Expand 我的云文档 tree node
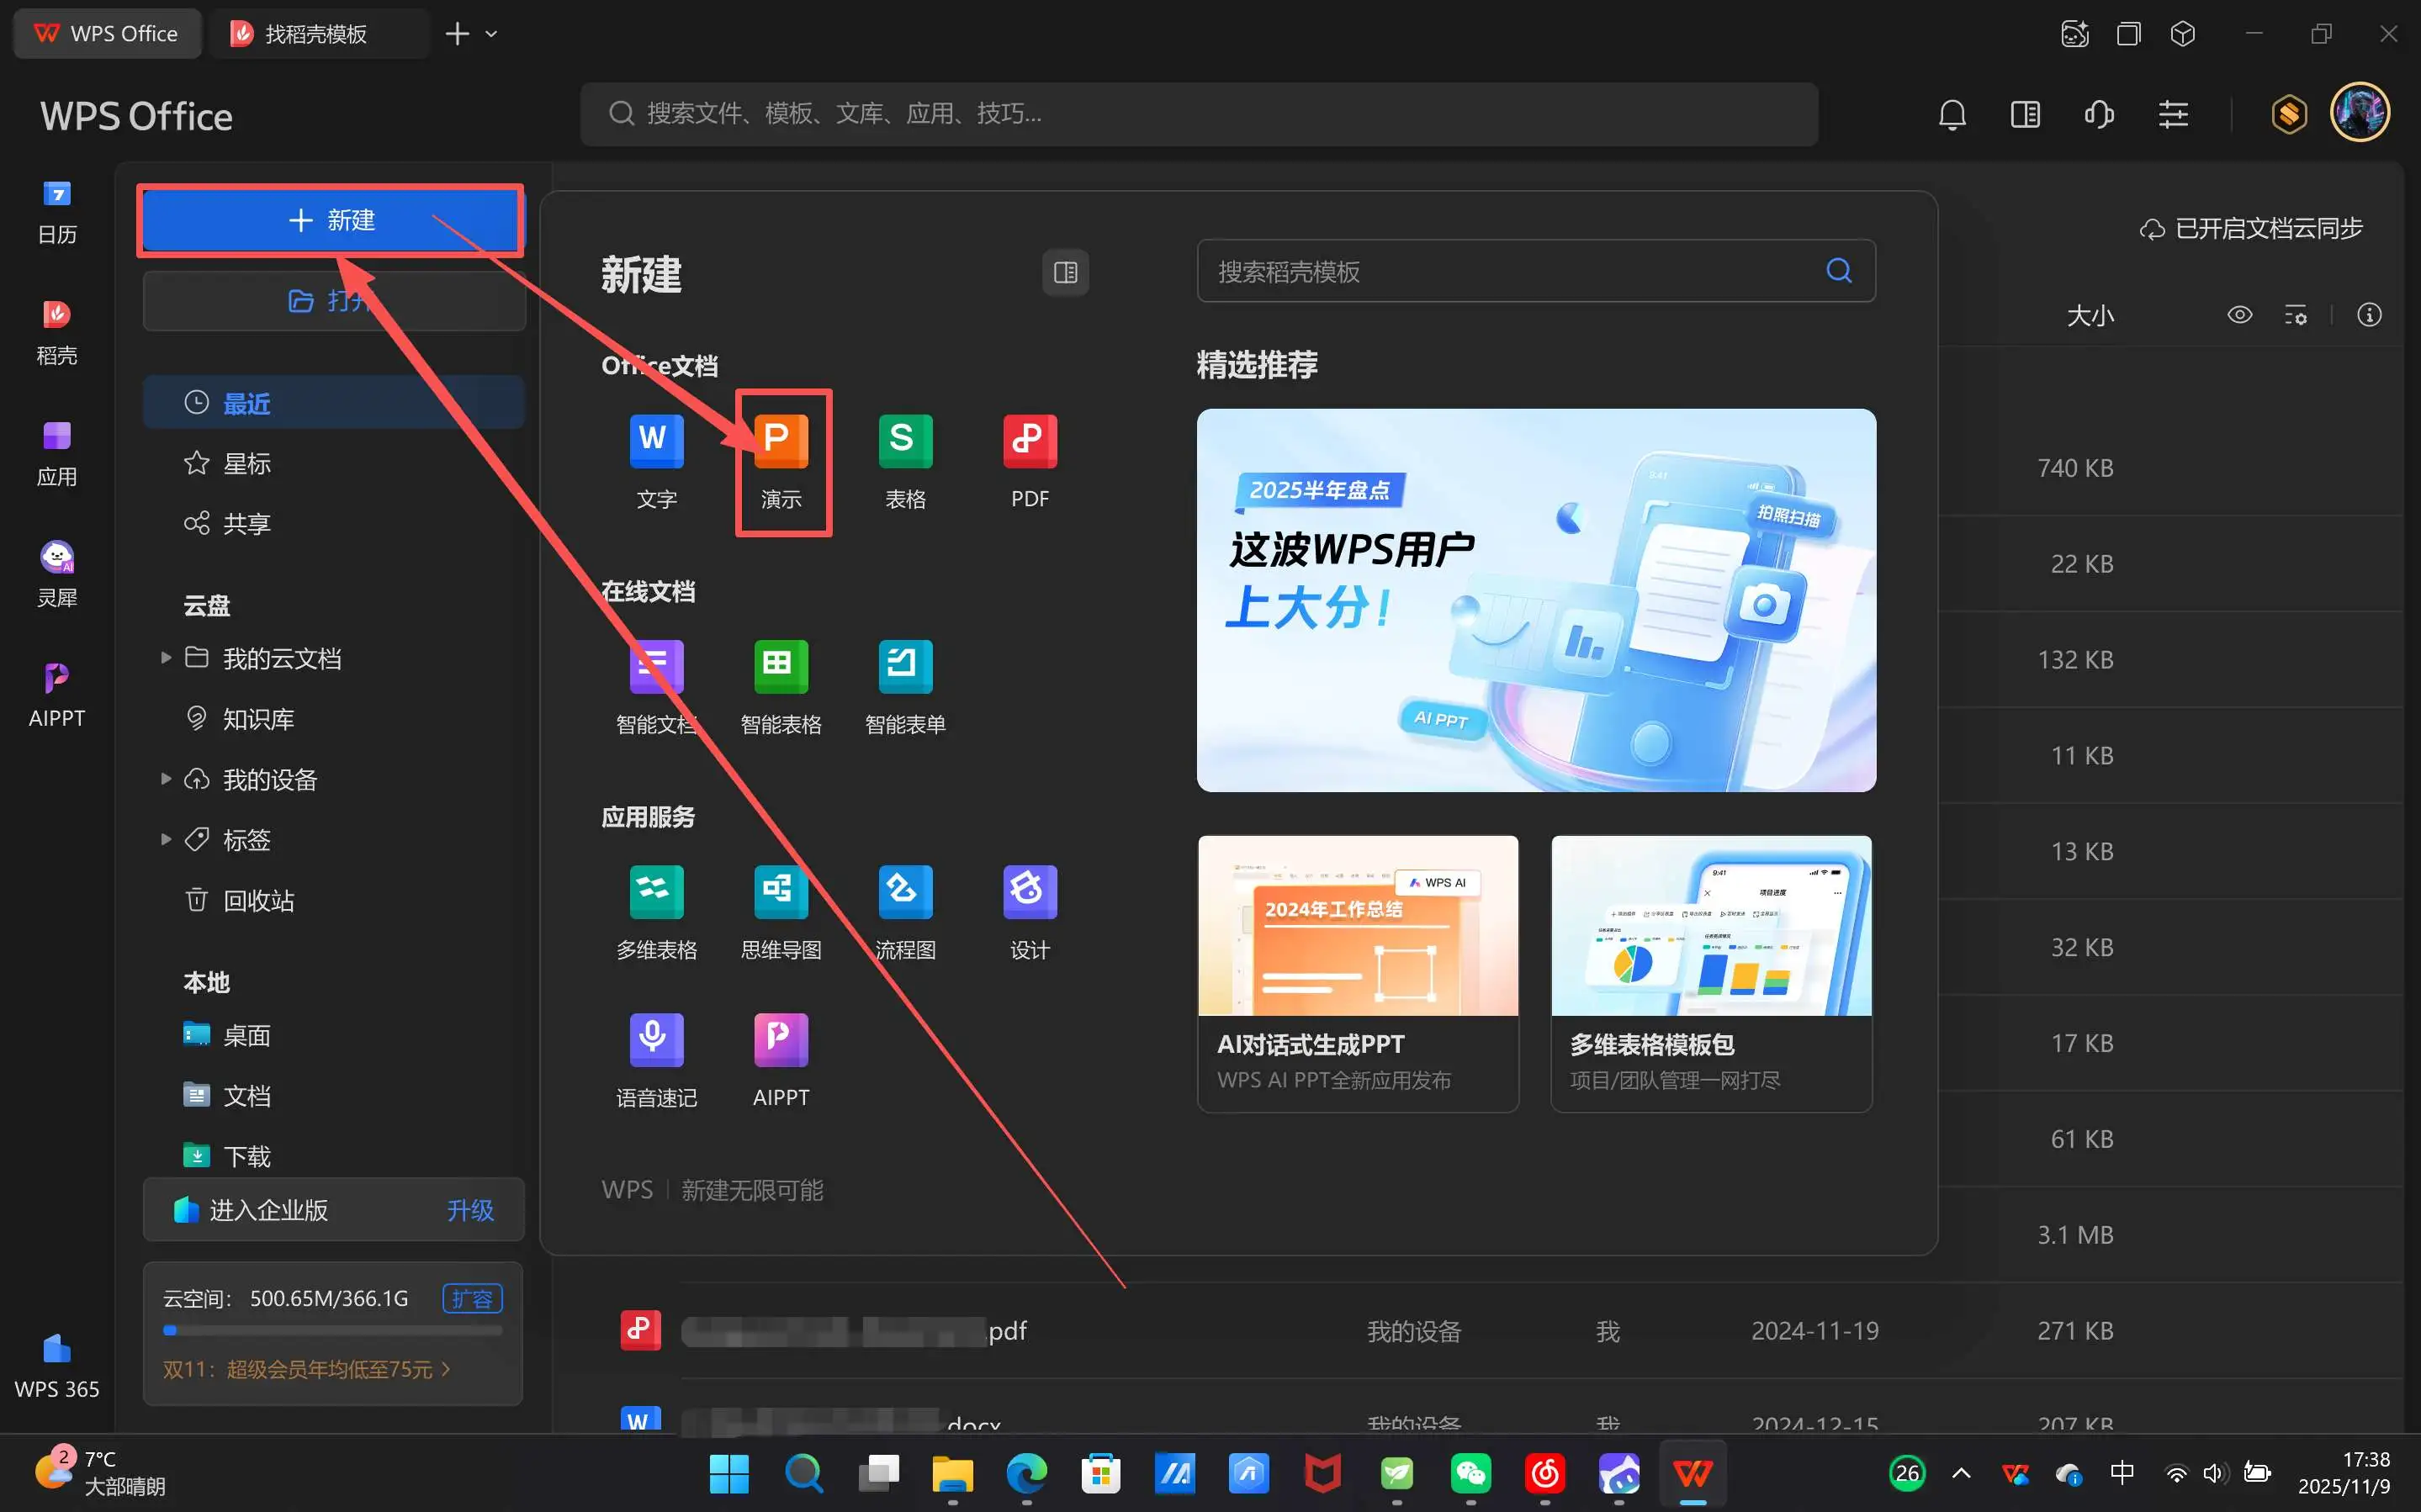Image resolution: width=2421 pixels, height=1512 pixels. (166, 658)
